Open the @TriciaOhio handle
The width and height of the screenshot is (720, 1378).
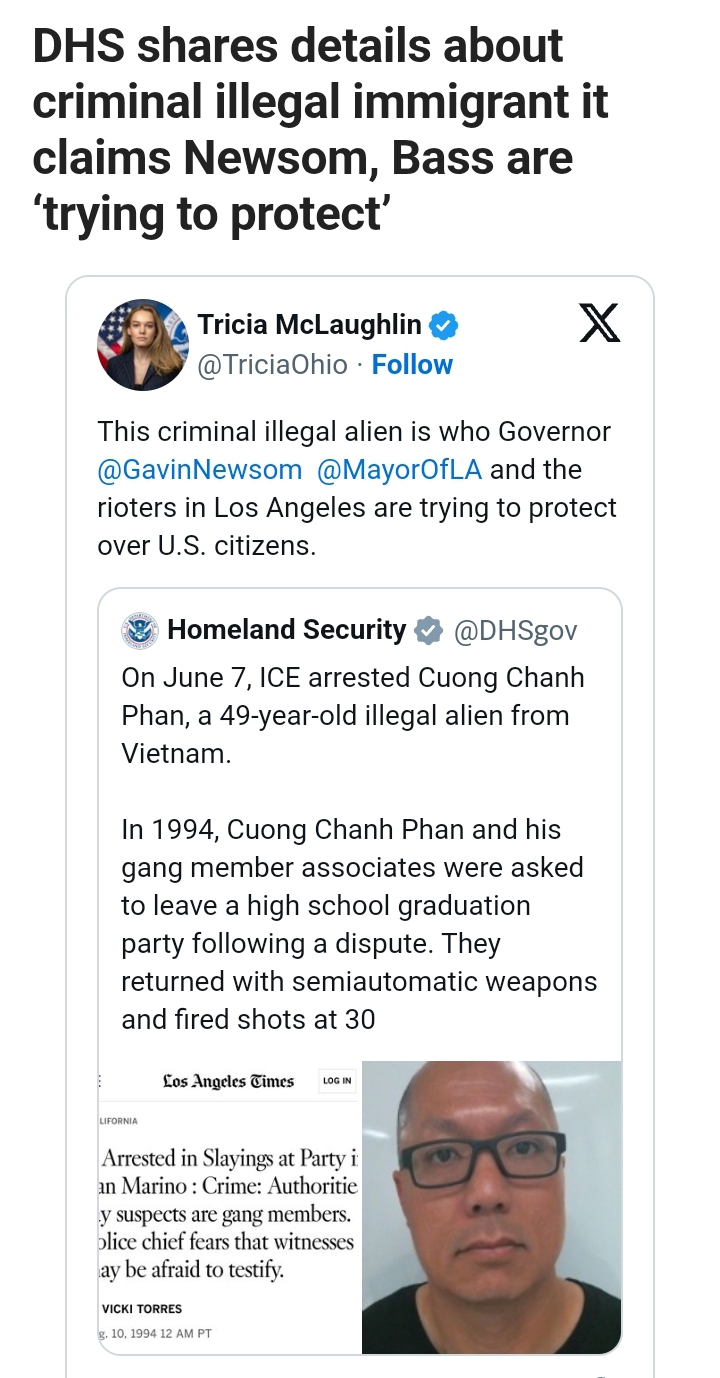[x=273, y=365]
